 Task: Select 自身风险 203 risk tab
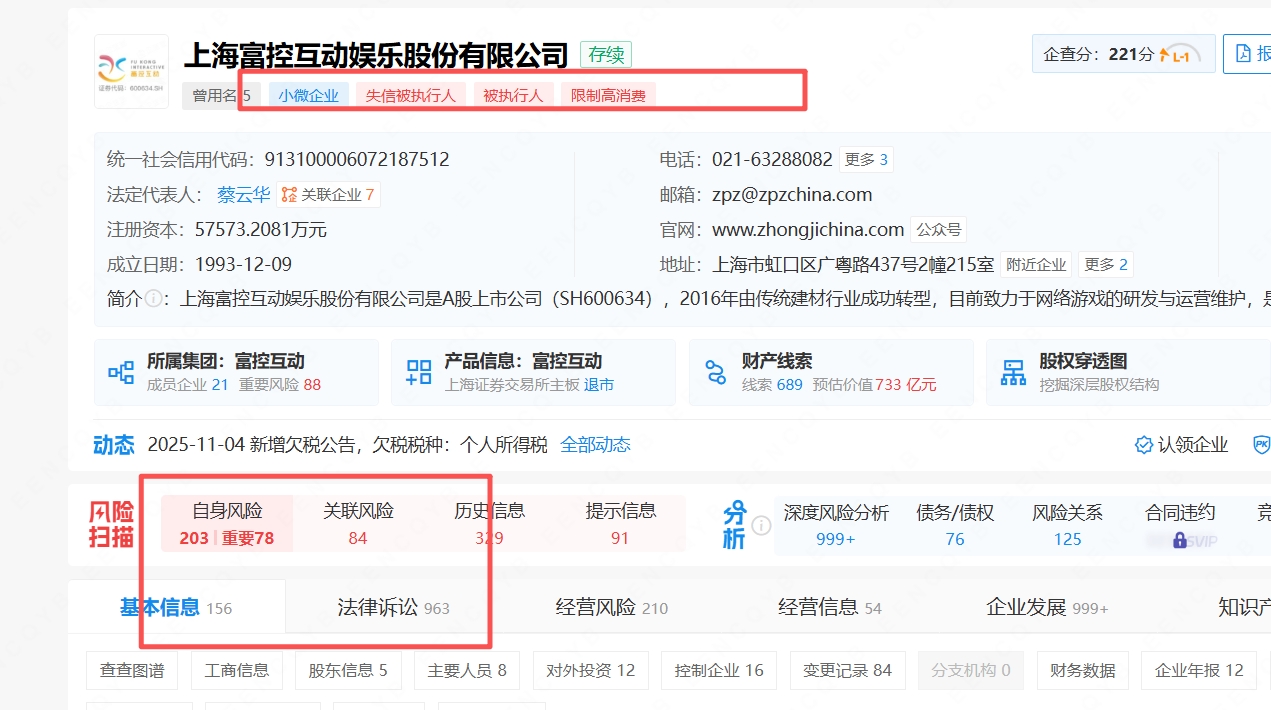point(227,524)
